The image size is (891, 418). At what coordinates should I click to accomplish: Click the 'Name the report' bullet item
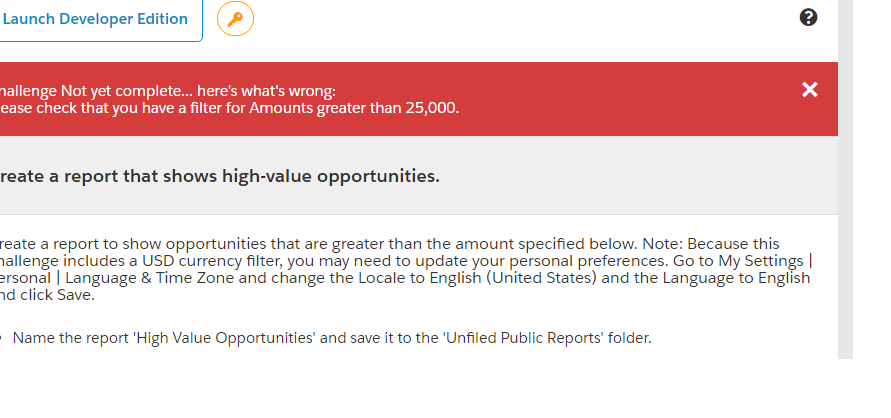[331, 338]
